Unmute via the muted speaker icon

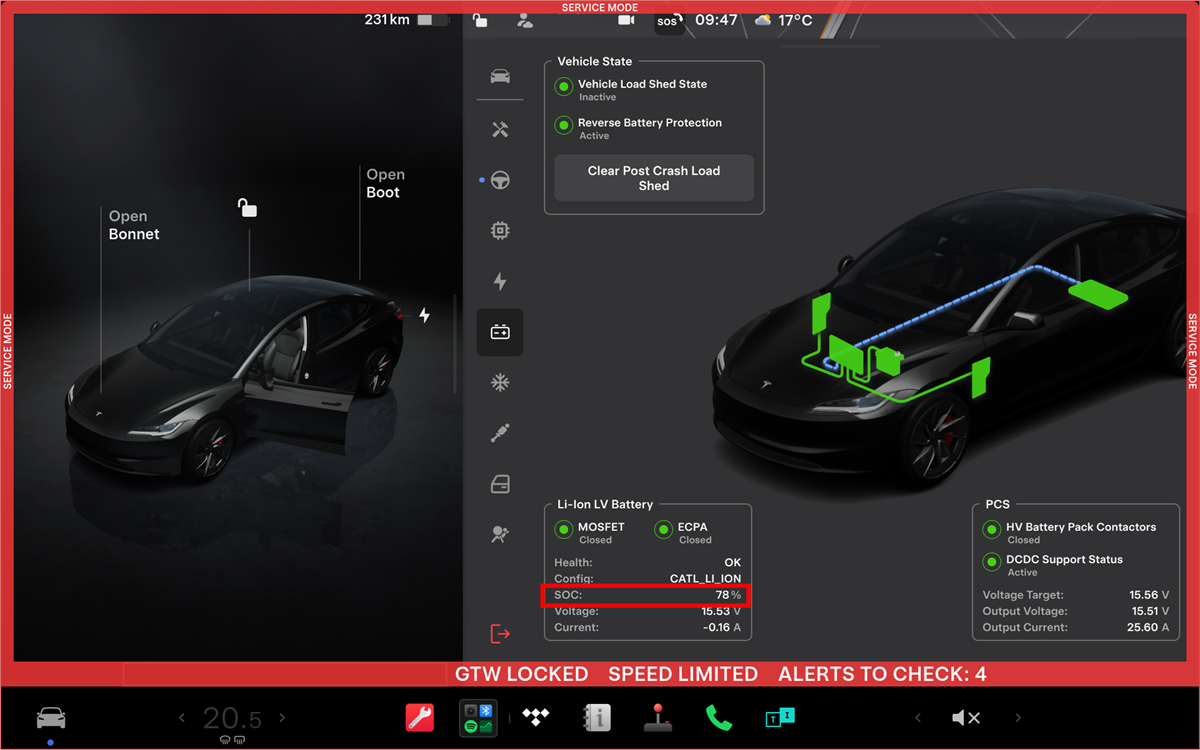click(x=966, y=718)
